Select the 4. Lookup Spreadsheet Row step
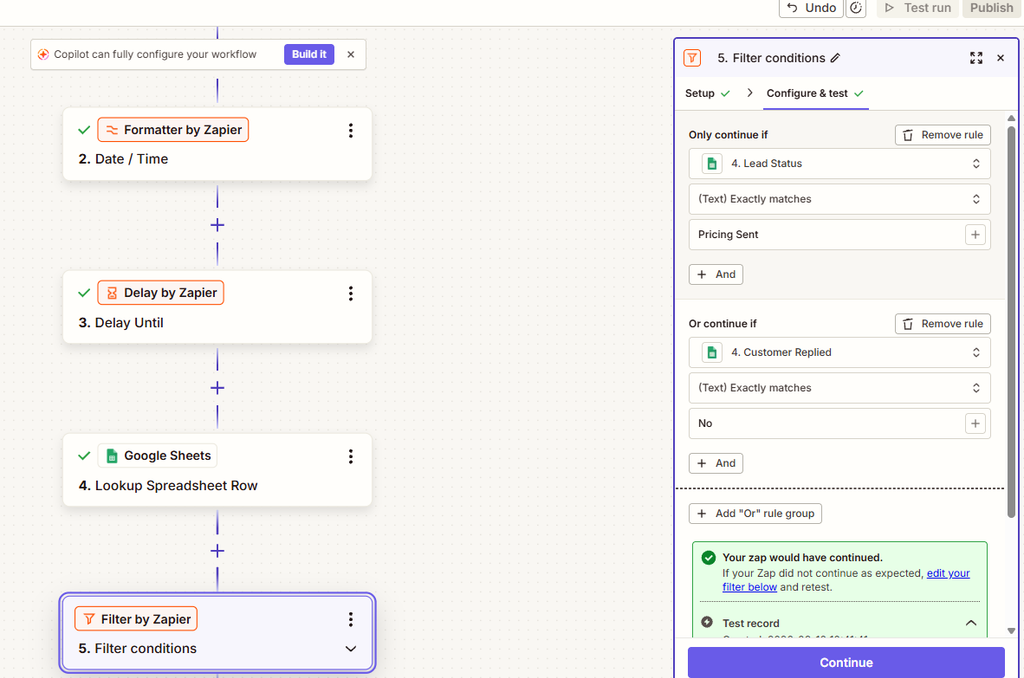1024x678 pixels. [217, 470]
